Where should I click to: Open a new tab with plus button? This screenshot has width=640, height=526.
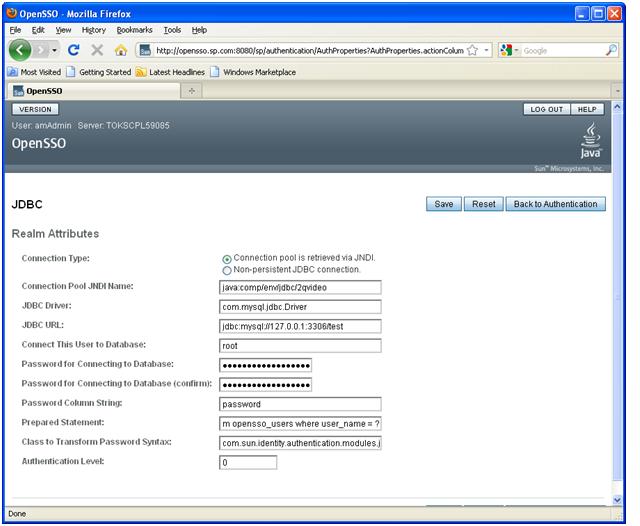[191, 91]
